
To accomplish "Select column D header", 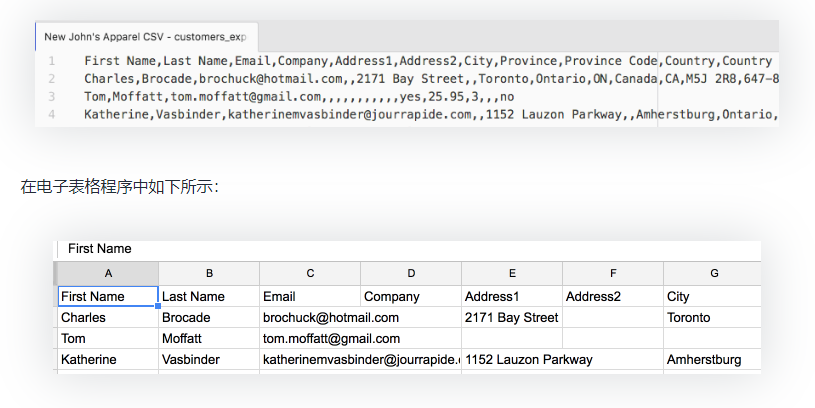I will tap(411, 273).
